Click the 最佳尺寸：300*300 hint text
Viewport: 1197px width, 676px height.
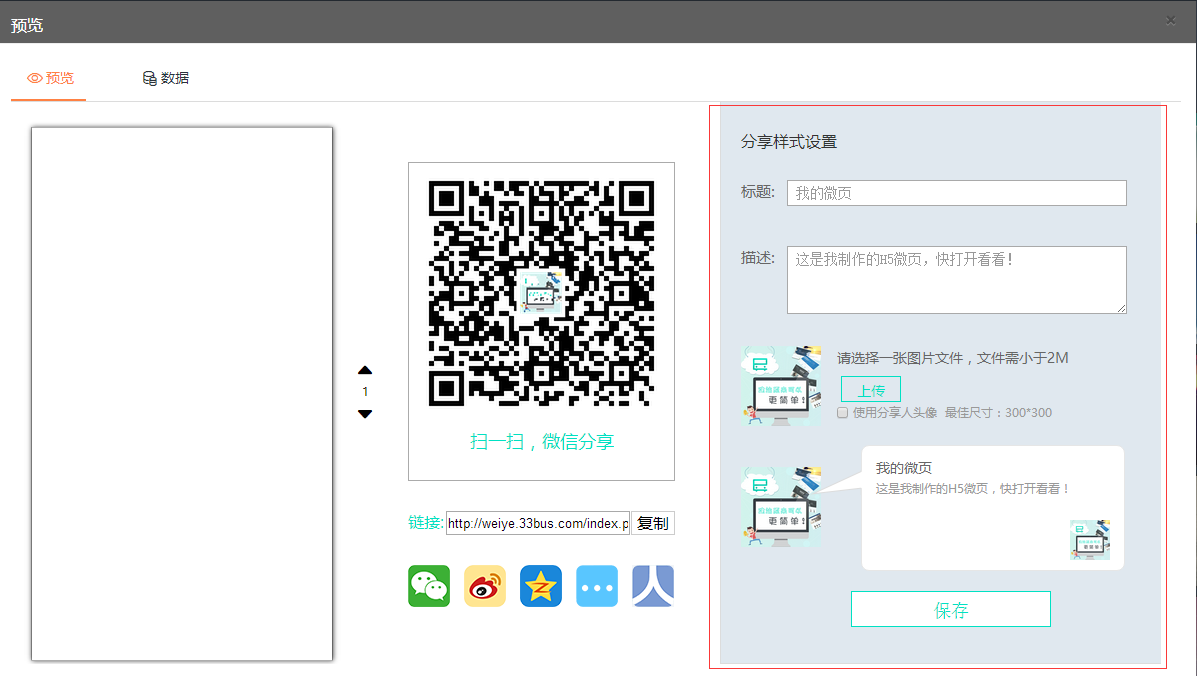pyautogui.click(x=998, y=413)
